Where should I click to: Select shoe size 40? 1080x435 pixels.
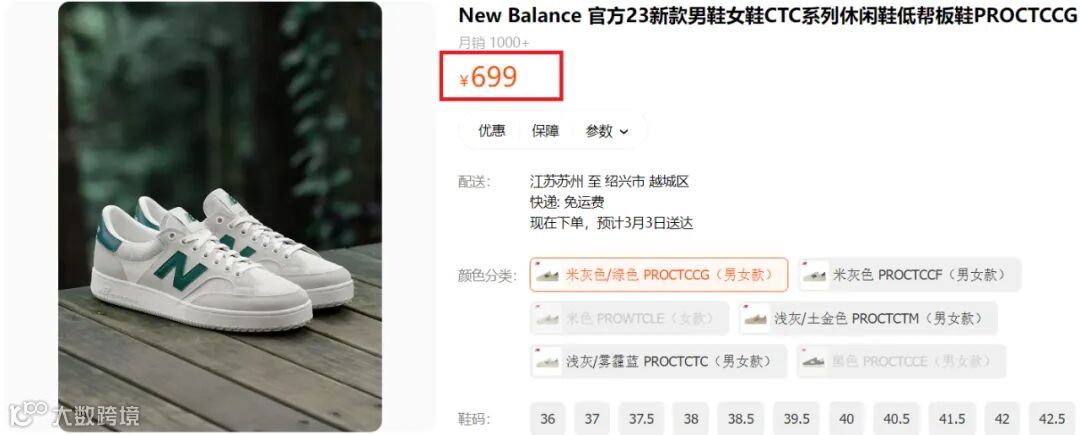click(847, 418)
